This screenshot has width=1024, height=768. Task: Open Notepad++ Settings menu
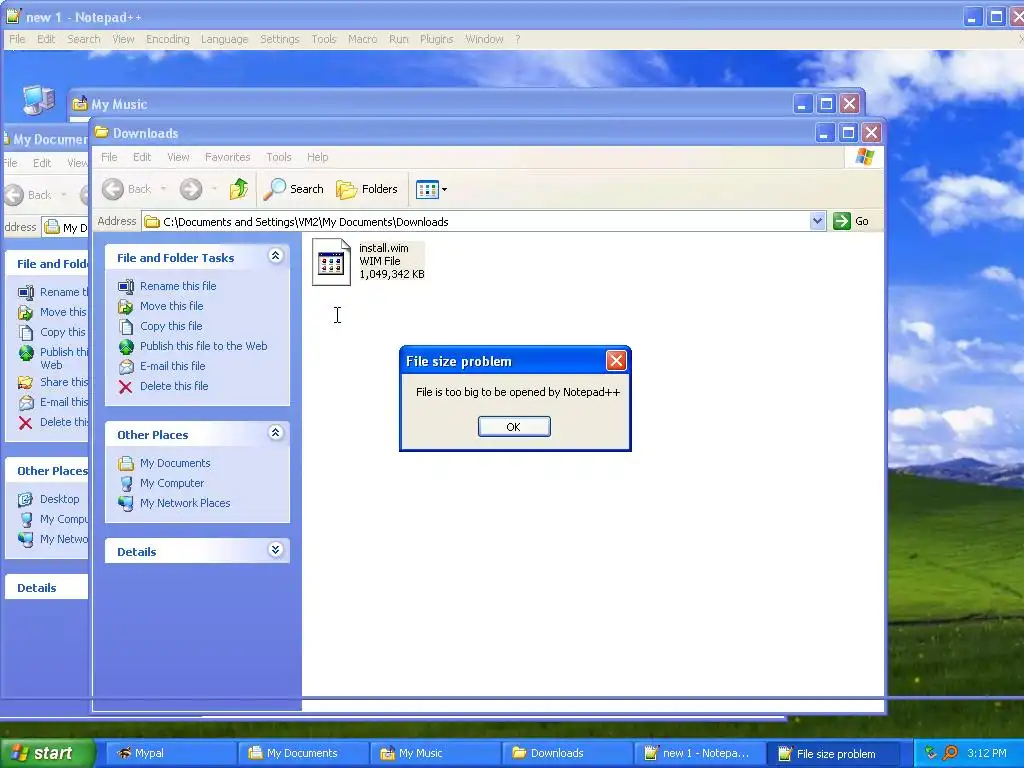point(280,39)
